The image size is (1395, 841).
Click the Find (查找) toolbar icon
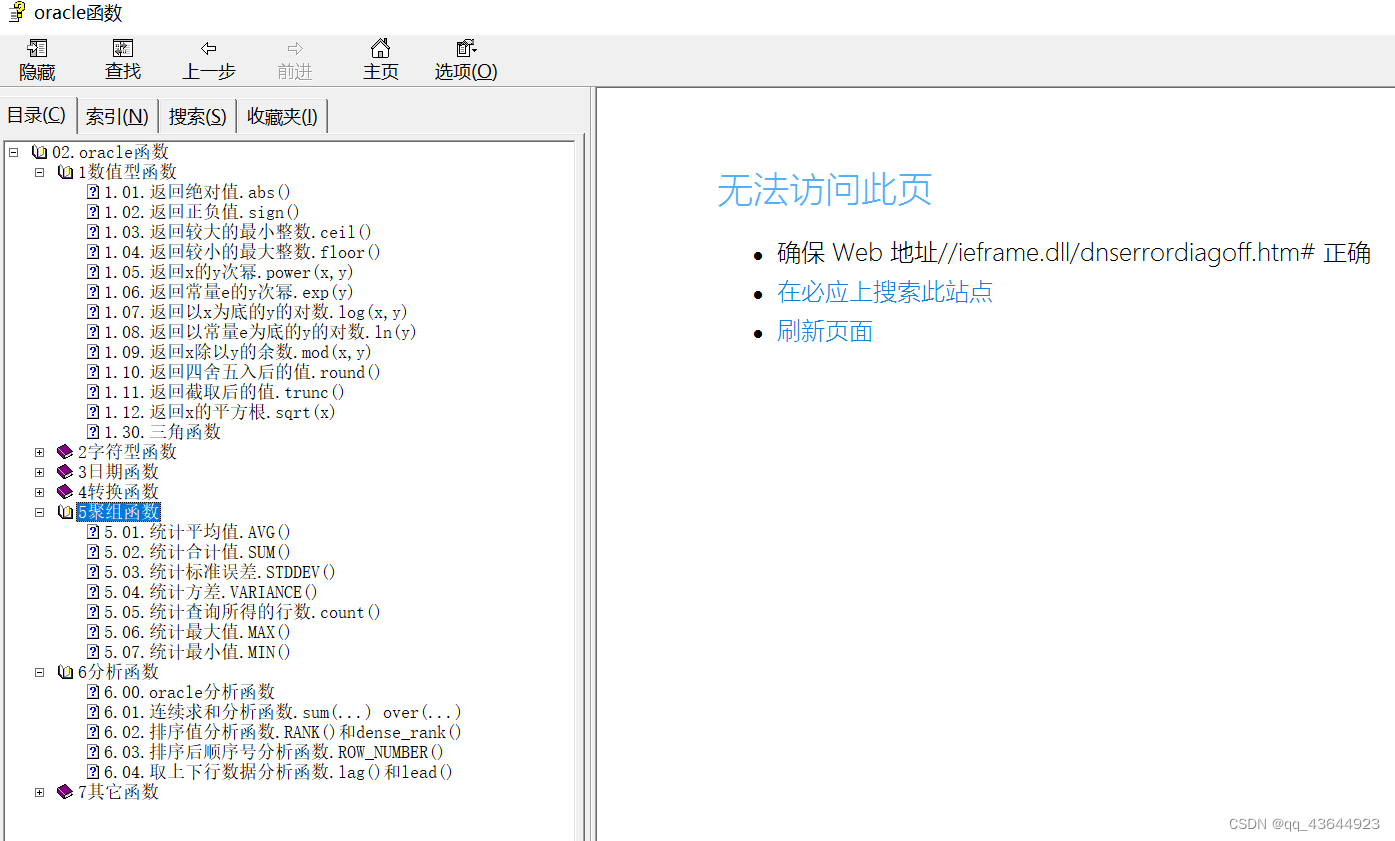tap(123, 48)
